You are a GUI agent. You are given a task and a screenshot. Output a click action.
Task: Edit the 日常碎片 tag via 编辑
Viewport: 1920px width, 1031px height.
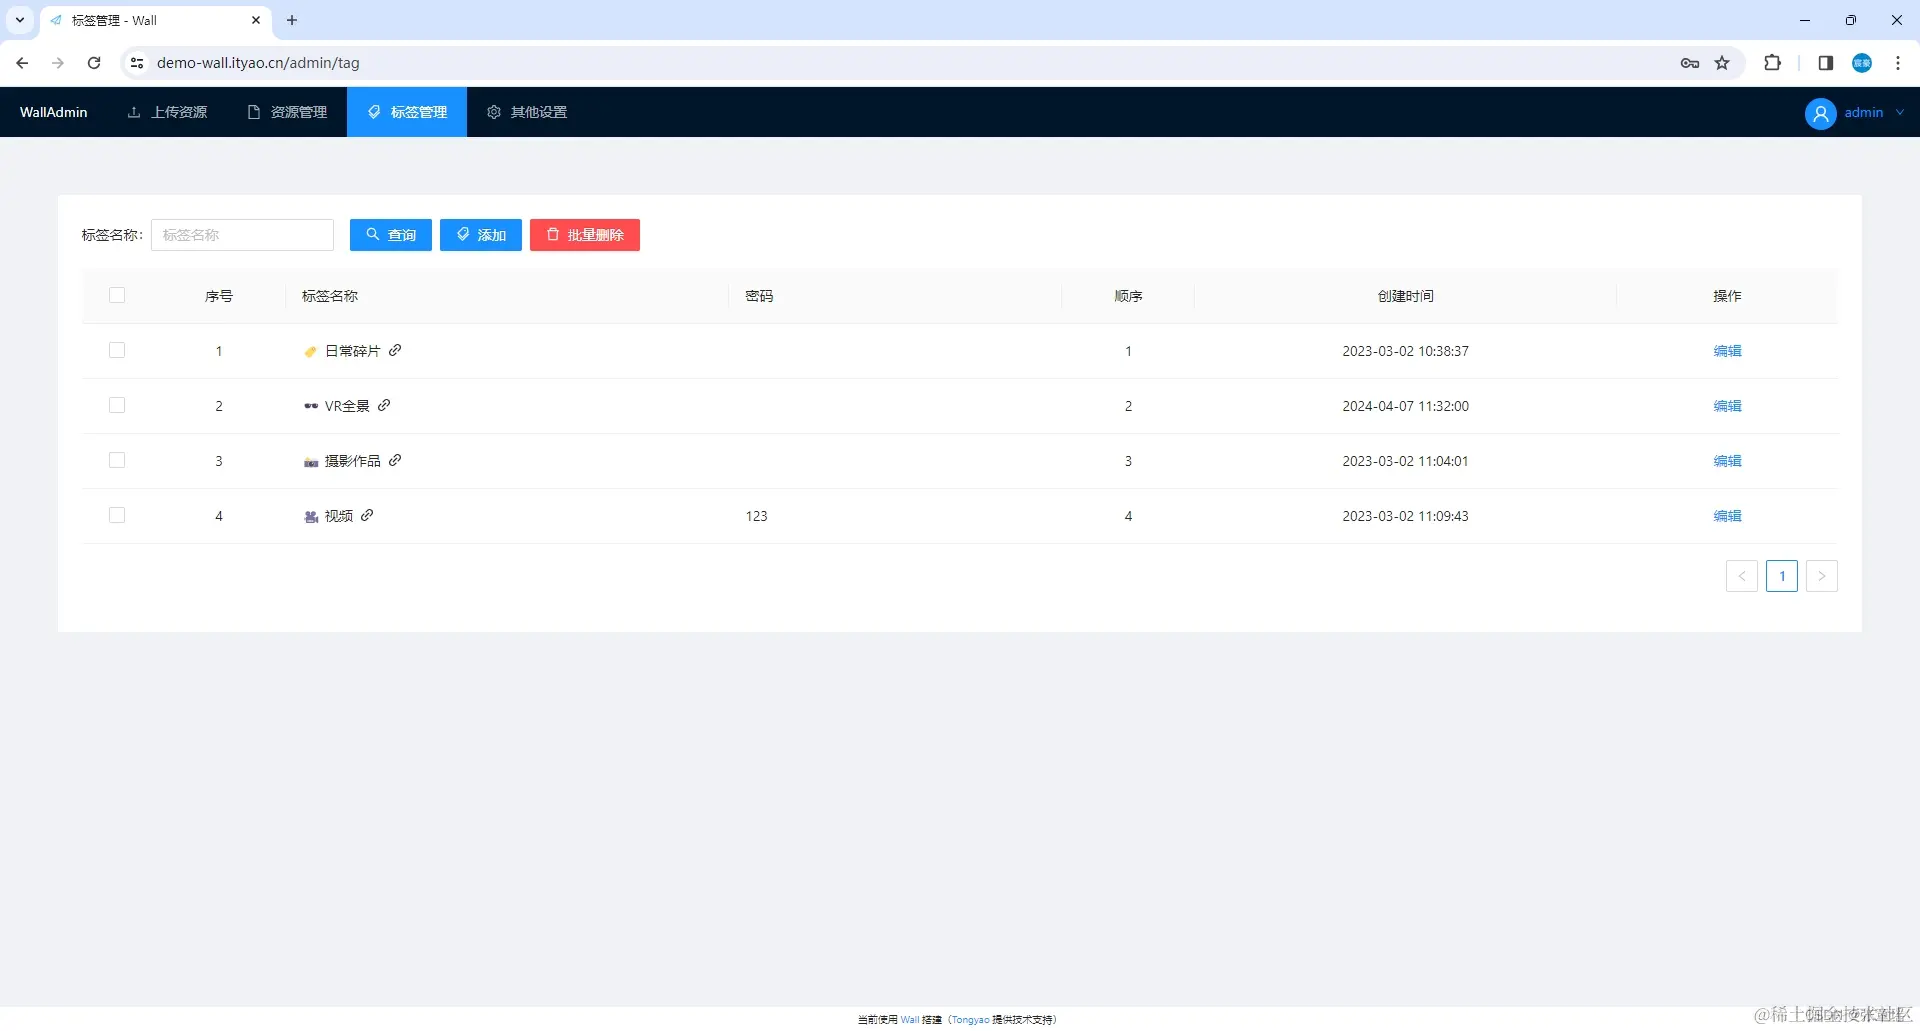pyautogui.click(x=1727, y=351)
